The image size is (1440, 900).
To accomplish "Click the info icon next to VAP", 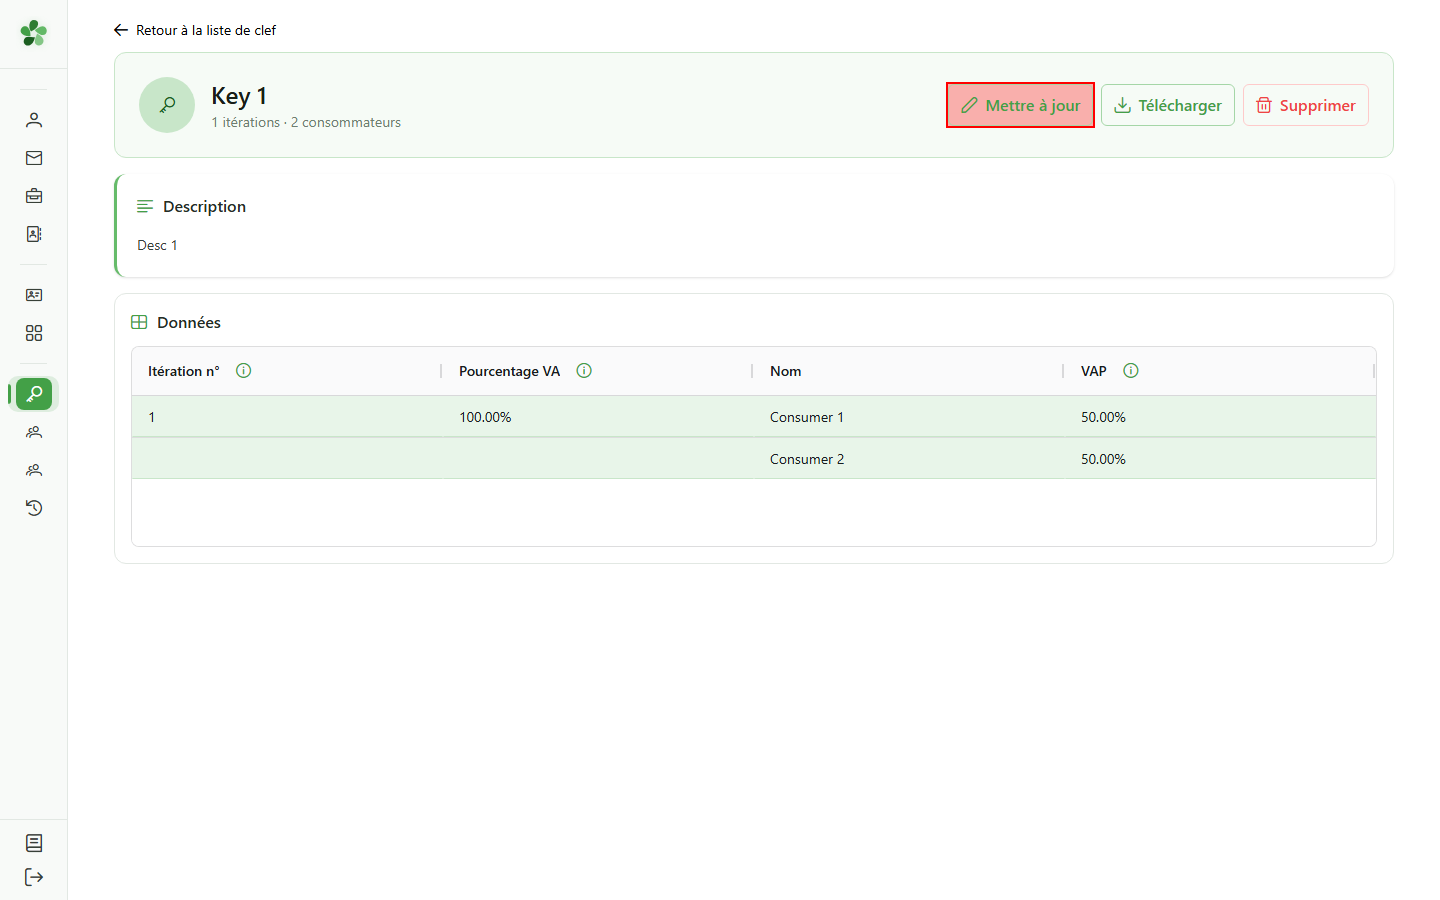I will pyautogui.click(x=1131, y=371).
